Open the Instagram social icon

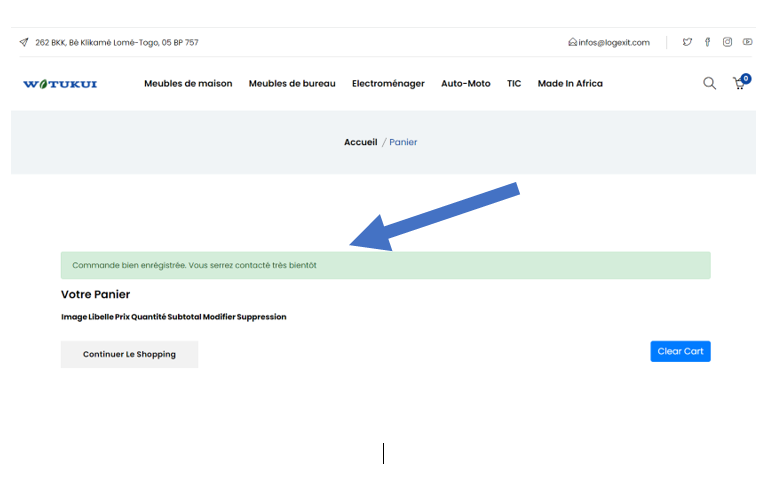pos(727,42)
